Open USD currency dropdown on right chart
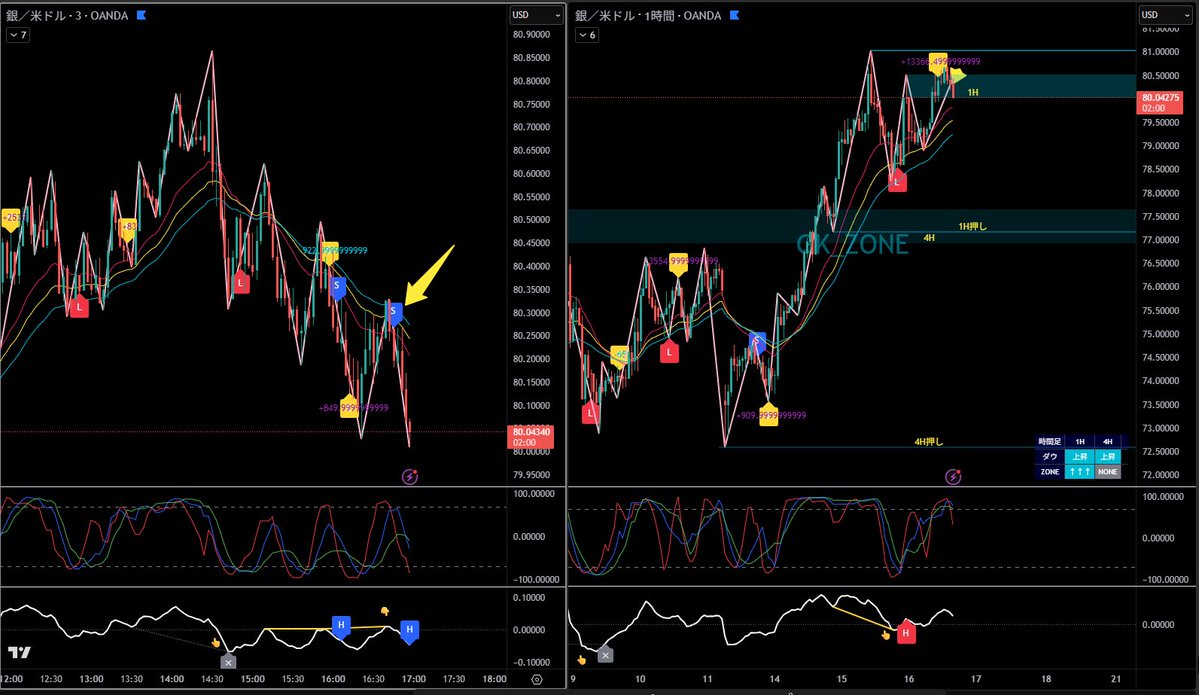Screen dimensions: 1199x695 (1166, 15)
